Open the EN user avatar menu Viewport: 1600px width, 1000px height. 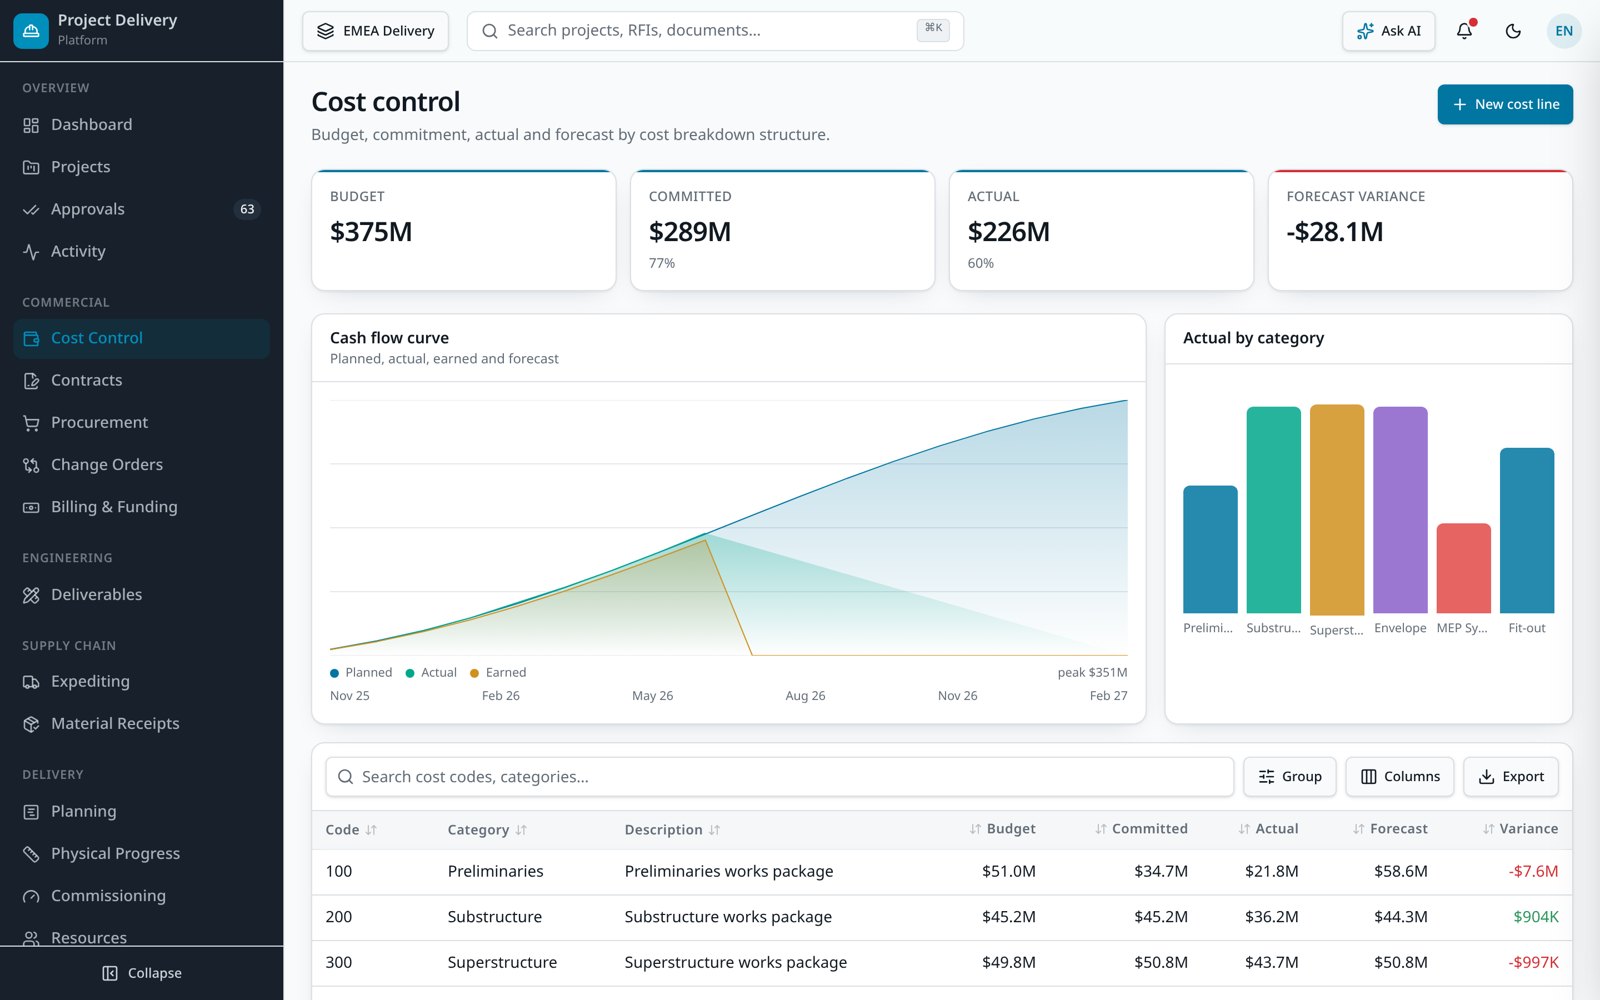(1564, 31)
